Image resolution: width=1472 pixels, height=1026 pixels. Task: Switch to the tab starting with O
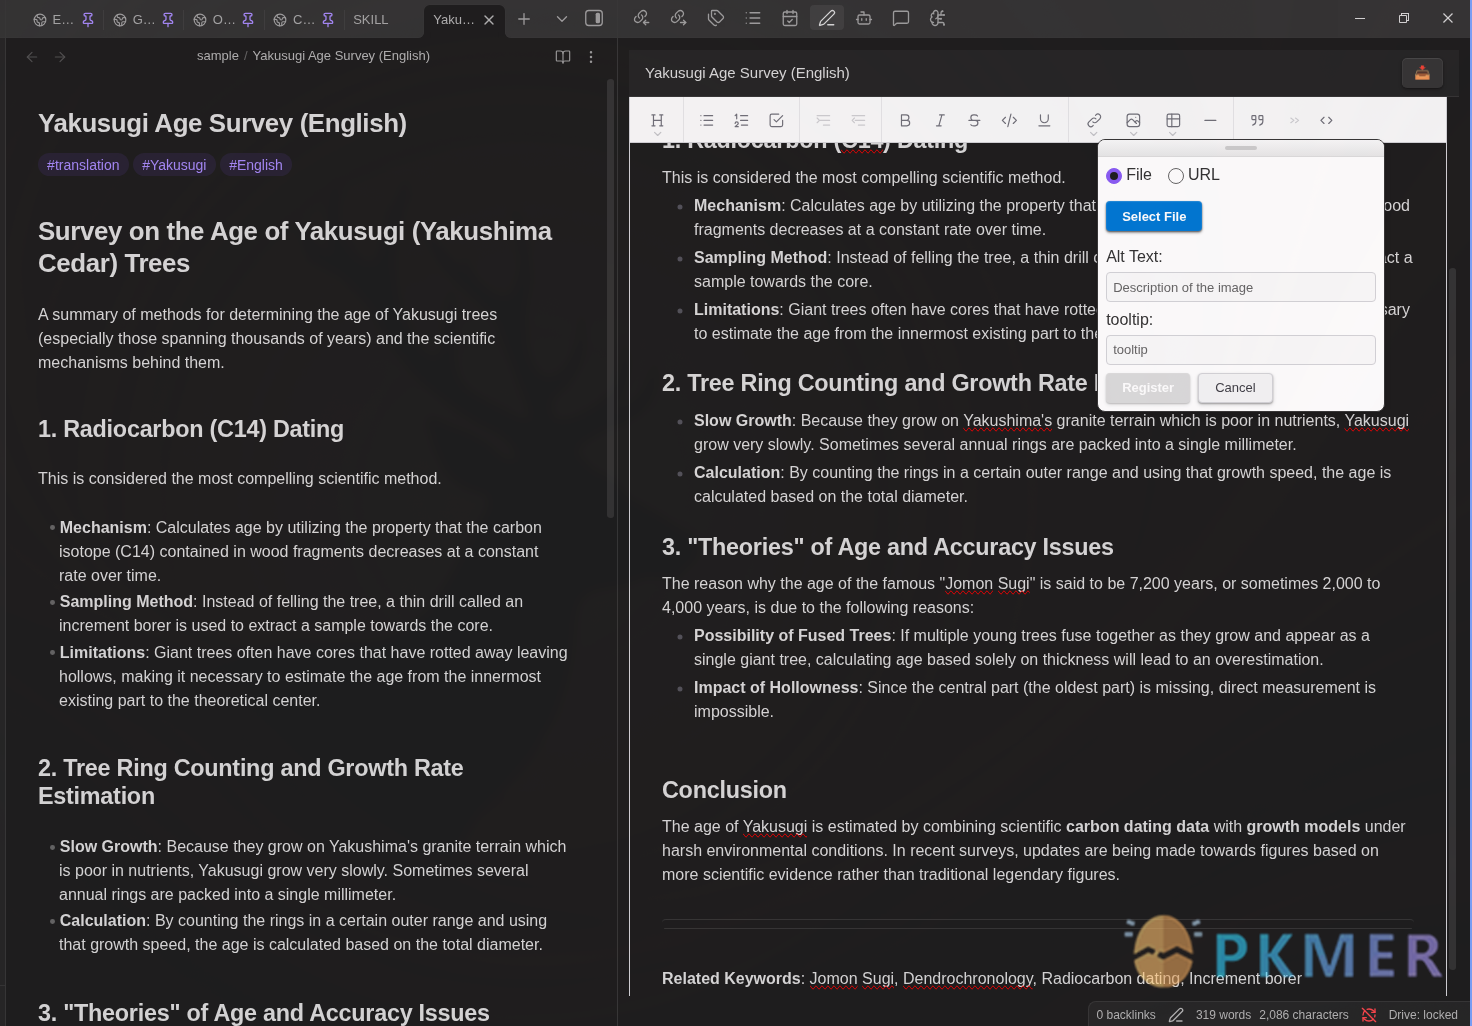tap(214, 19)
